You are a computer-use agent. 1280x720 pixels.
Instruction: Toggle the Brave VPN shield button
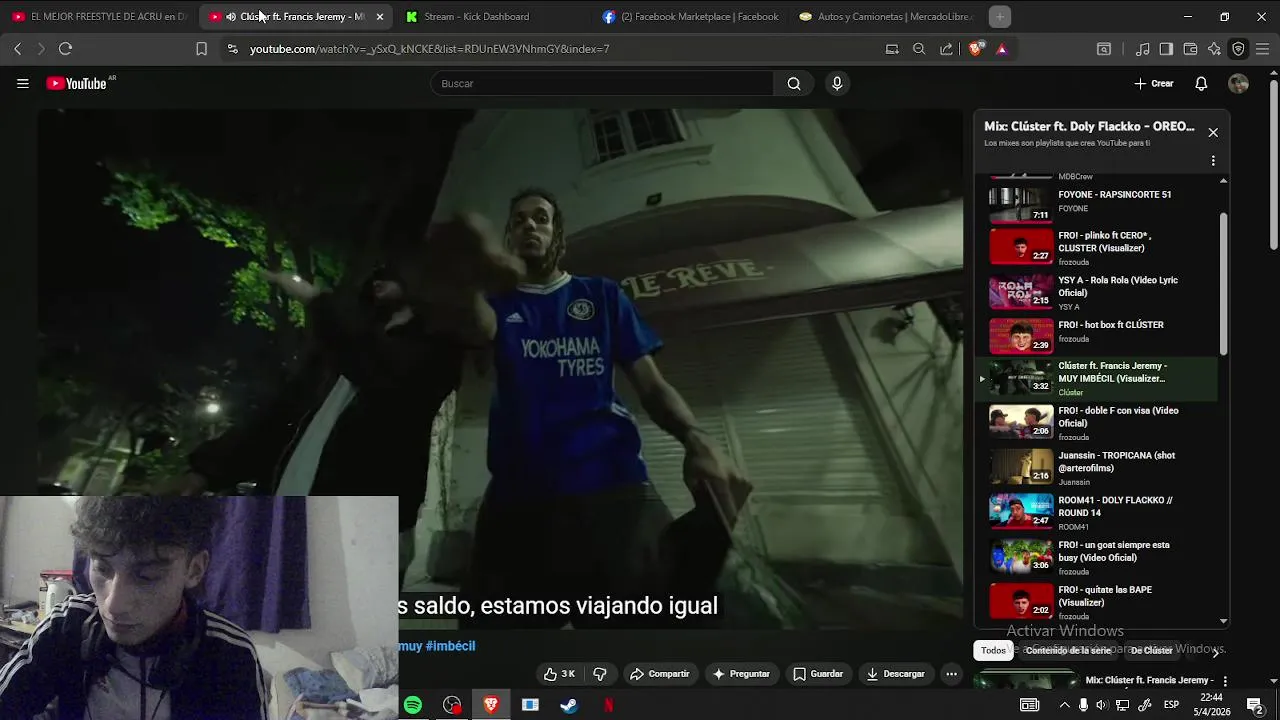tap(1238, 48)
